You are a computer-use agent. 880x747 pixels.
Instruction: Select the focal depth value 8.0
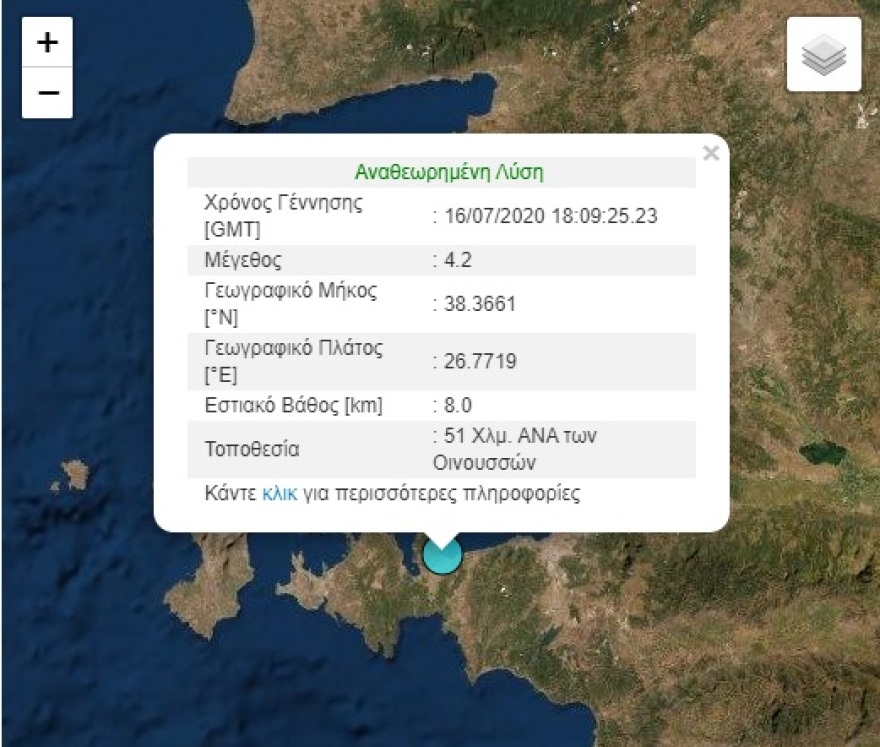pyautogui.click(x=458, y=404)
